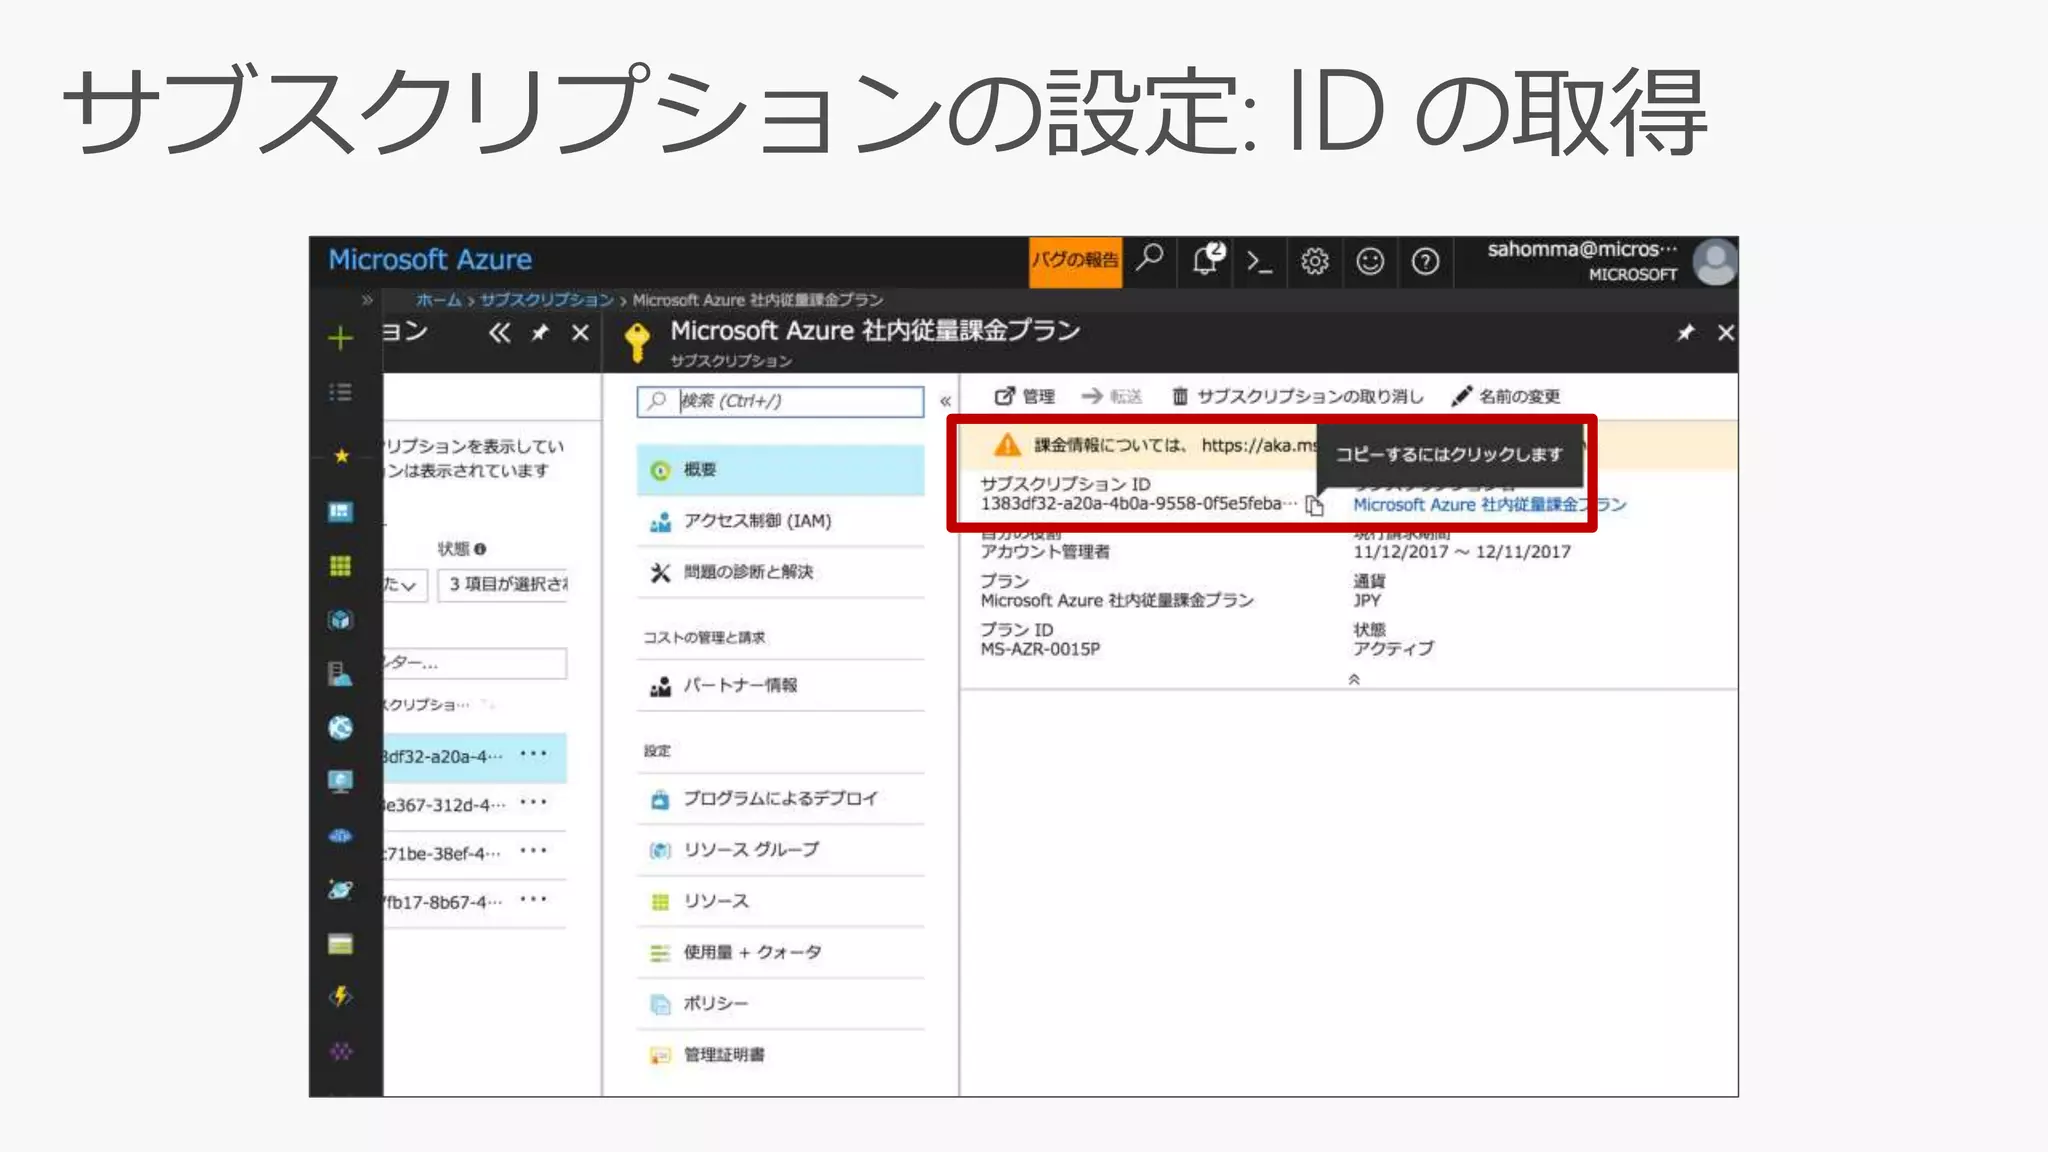Click the feedback smiley icon

point(1369,262)
